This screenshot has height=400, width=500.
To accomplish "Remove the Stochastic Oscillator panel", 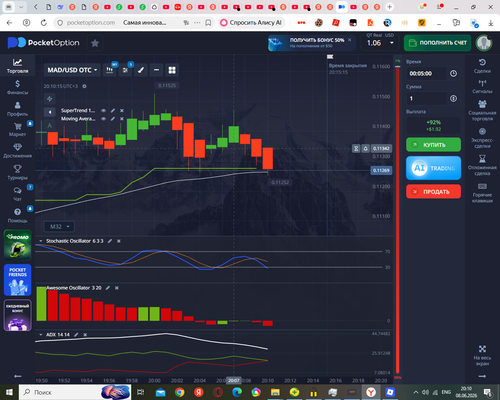I will 119,241.
